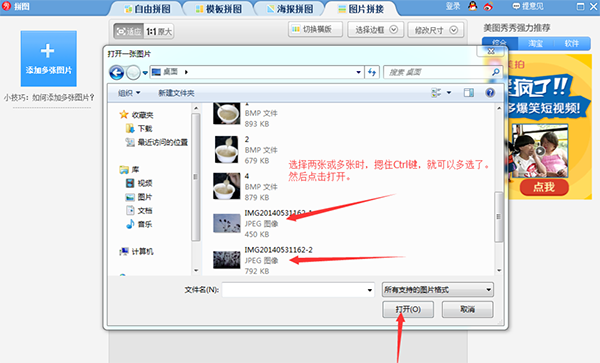Open 图片 library in navigation pane

tap(139, 197)
